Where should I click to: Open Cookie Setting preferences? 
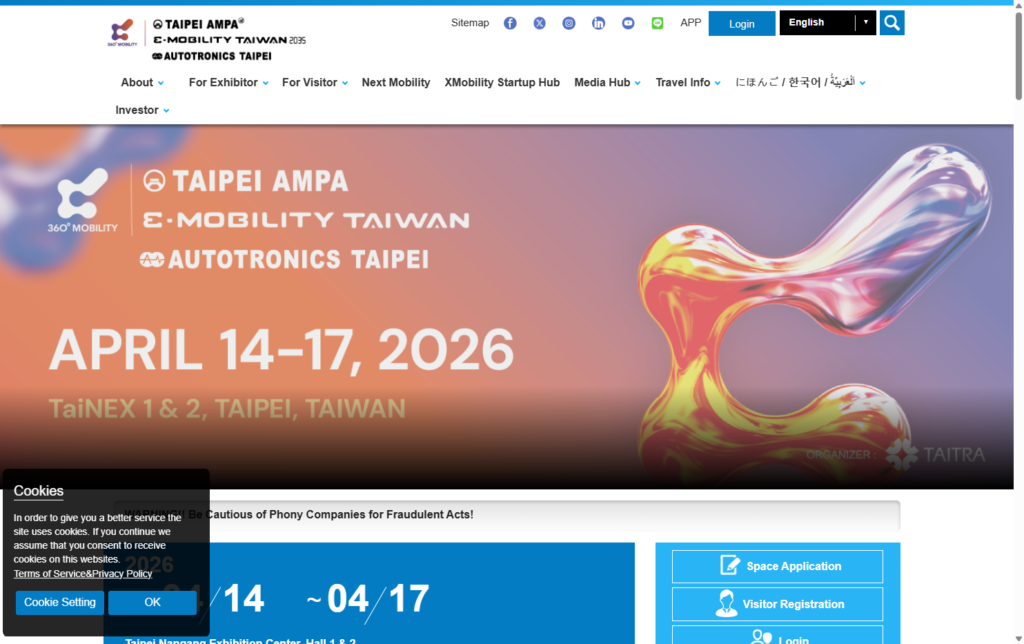coord(59,602)
